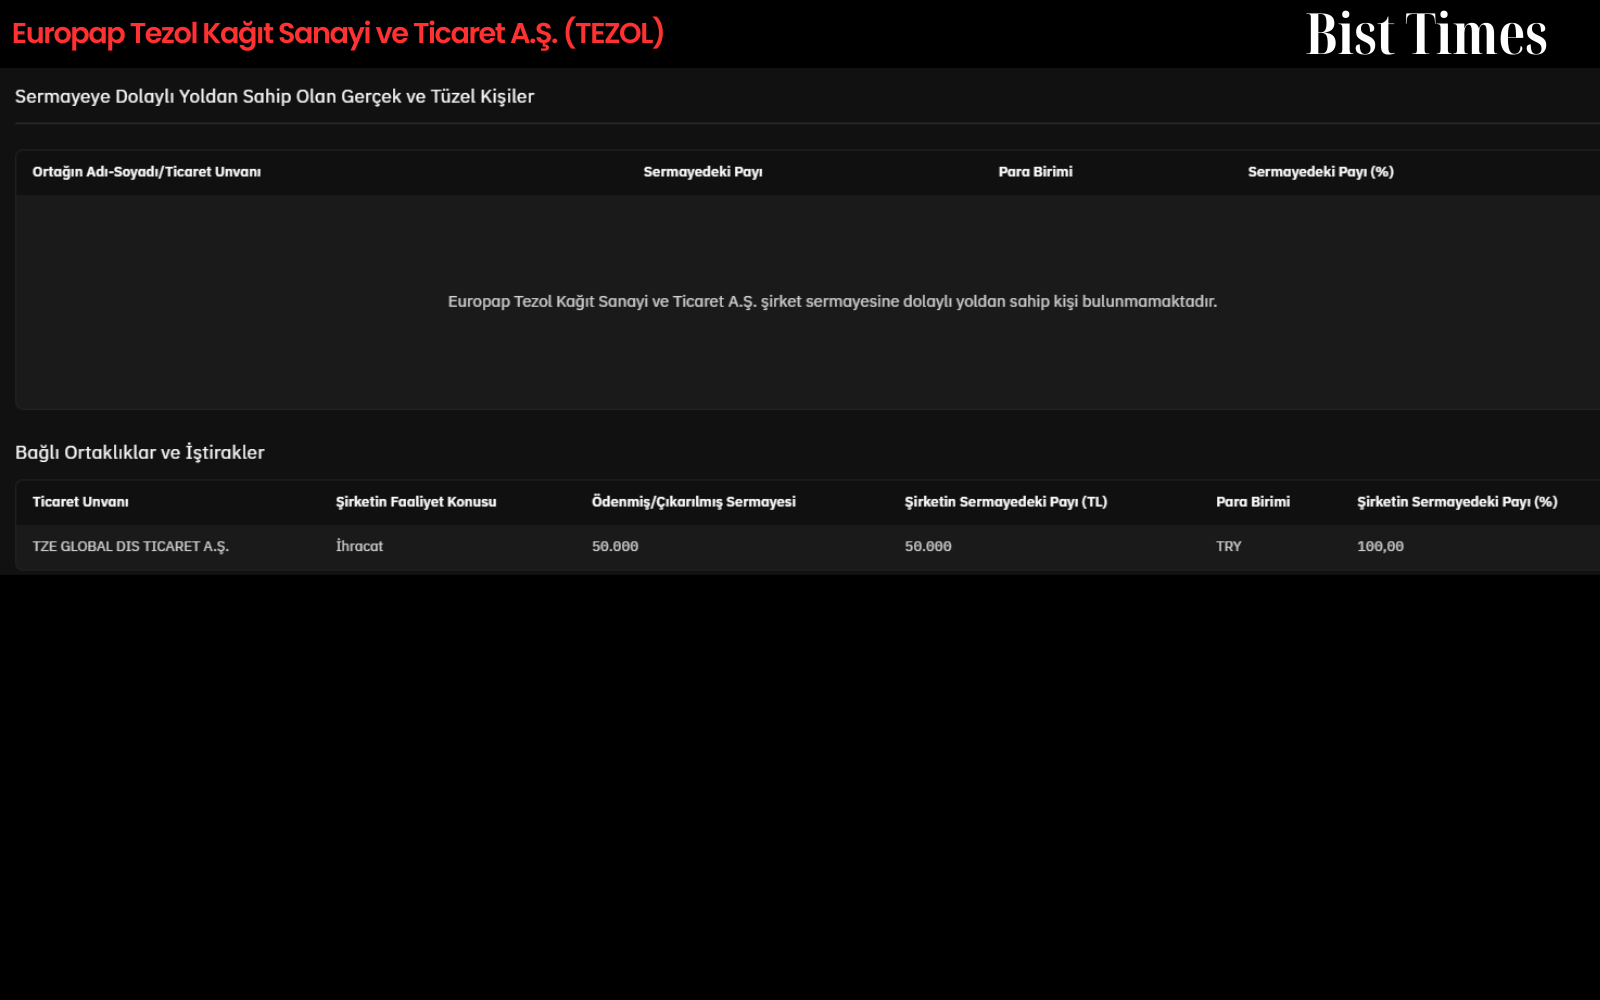The height and width of the screenshot is (1000, 1600).
Task: Click the subsidiaries table Para Birimi header
Action: coord(1253,502)
